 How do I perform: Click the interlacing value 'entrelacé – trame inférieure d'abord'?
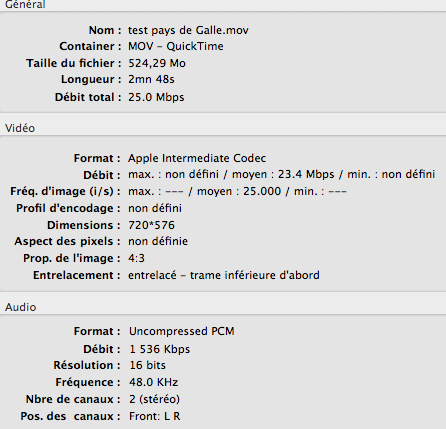[x=224, y=275]
